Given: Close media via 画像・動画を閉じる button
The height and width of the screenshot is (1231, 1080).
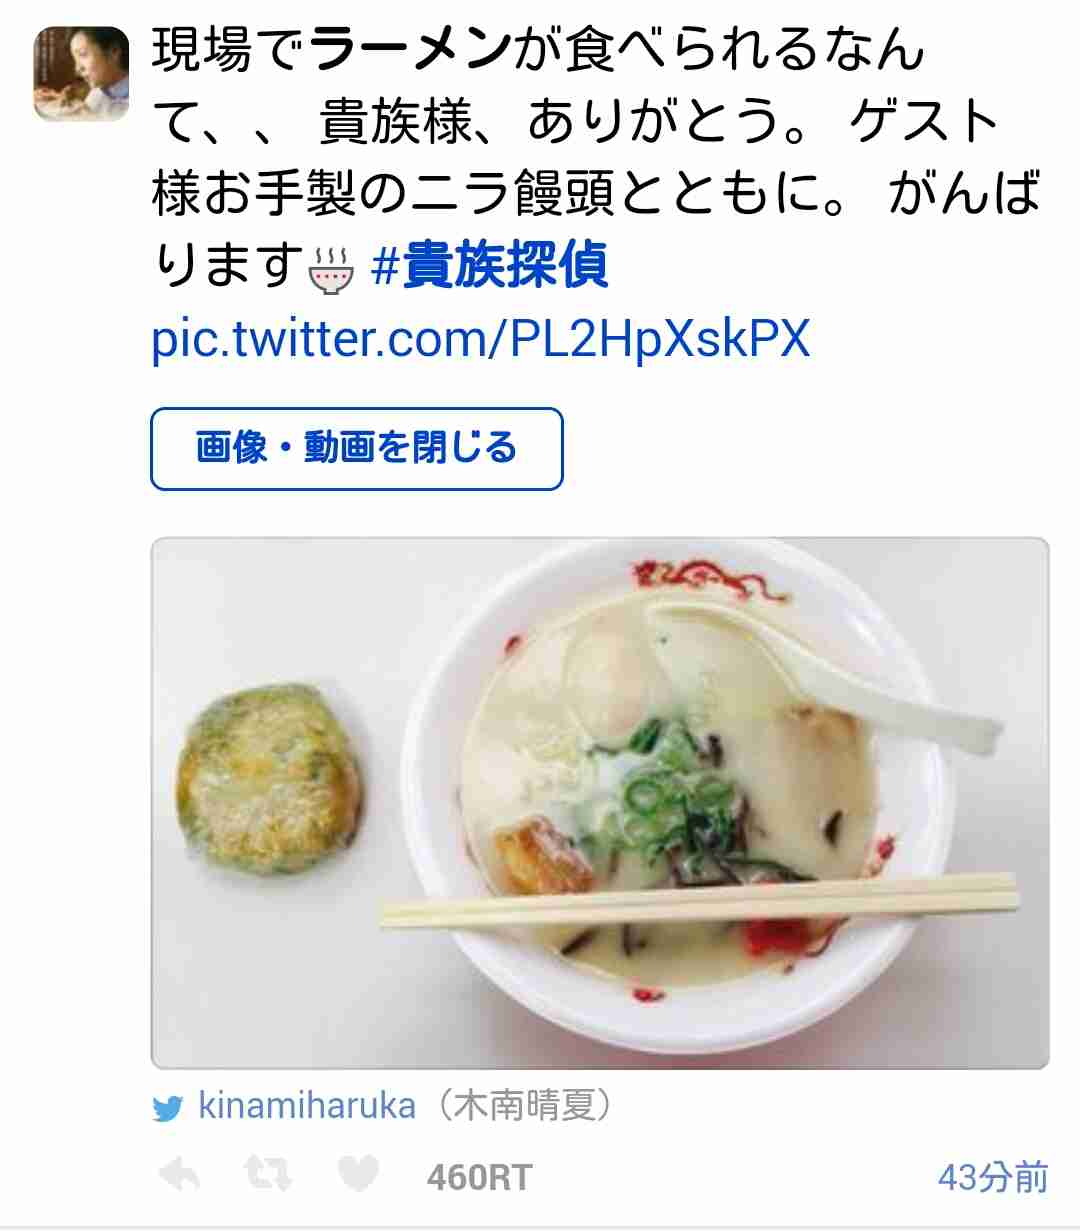Looking at the screenshot, I should [357, 448].
